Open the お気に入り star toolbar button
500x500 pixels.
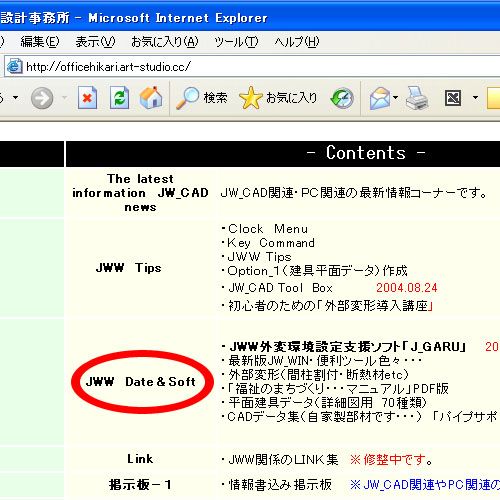coord(278,98)
